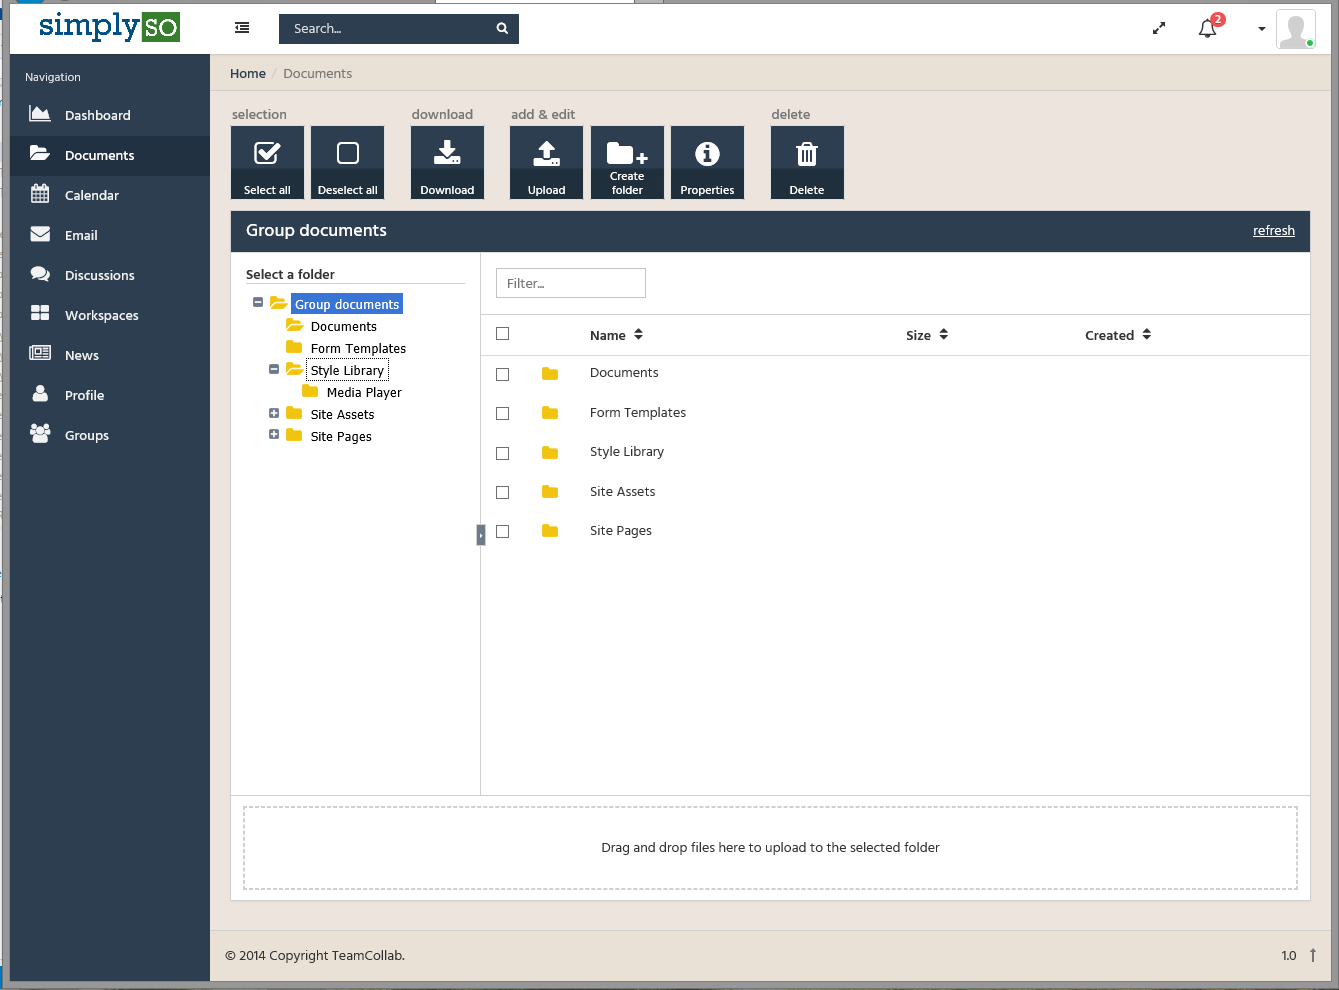This screenshot has height=990, width=1339.
Task: Click the Site Assets row folder icon
Action: tap(550, 491)
